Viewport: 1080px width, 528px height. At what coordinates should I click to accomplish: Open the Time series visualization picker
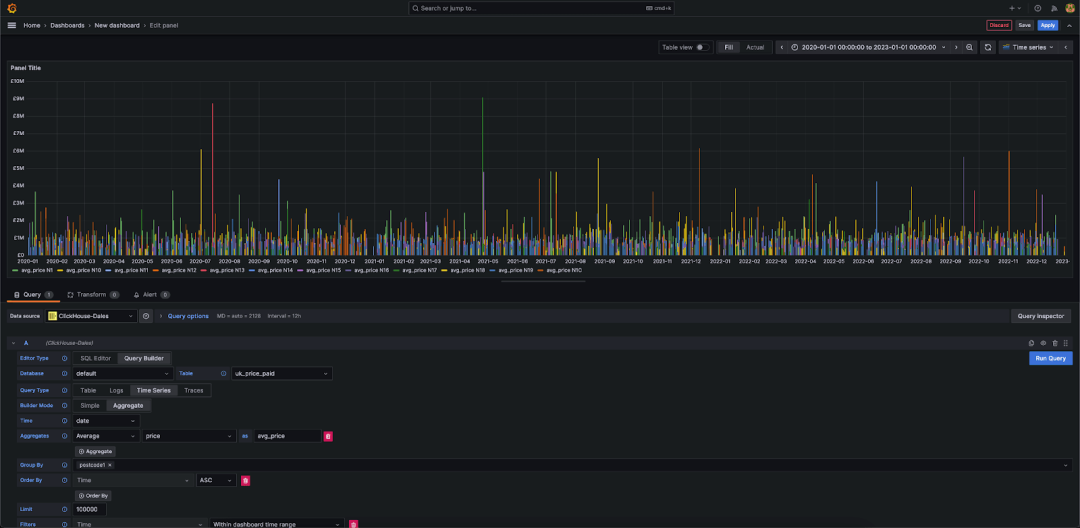pyautogui.click(x=1028, y=47)
